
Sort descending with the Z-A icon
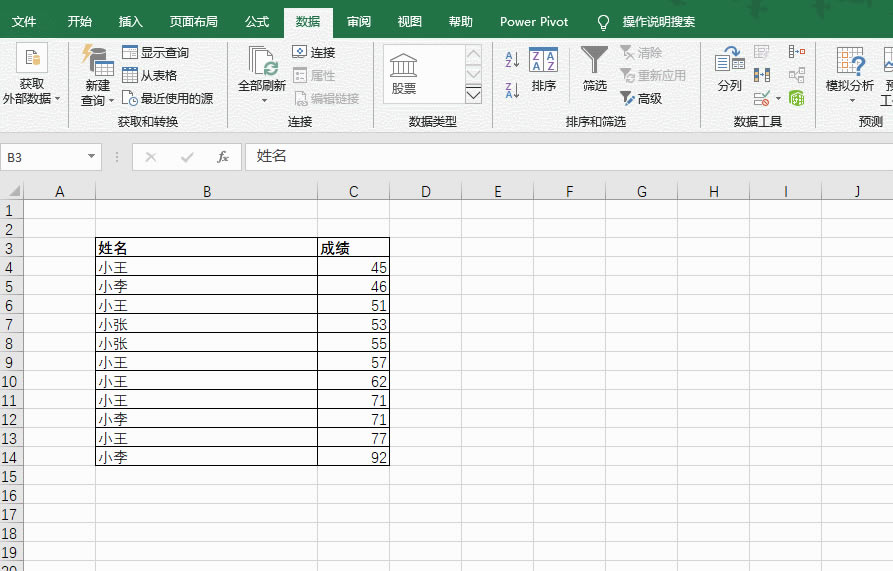pos(512,91)
